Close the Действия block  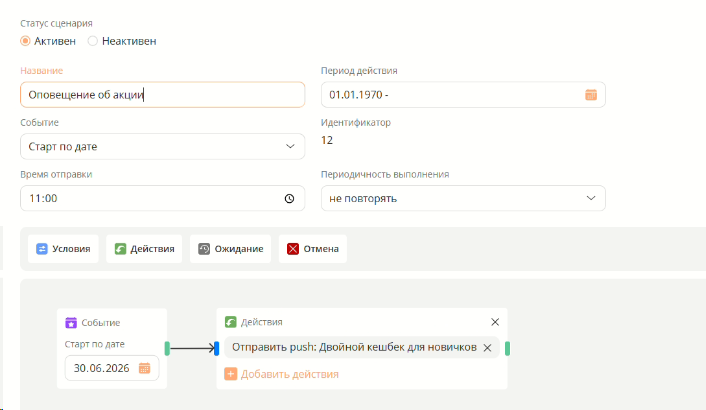pos(495,322)
